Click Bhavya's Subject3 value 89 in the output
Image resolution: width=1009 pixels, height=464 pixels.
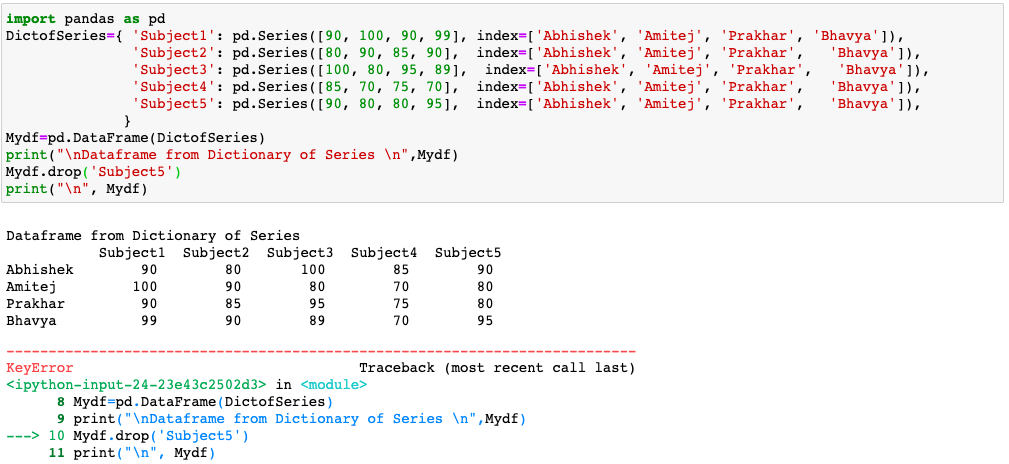pos(317,320)
